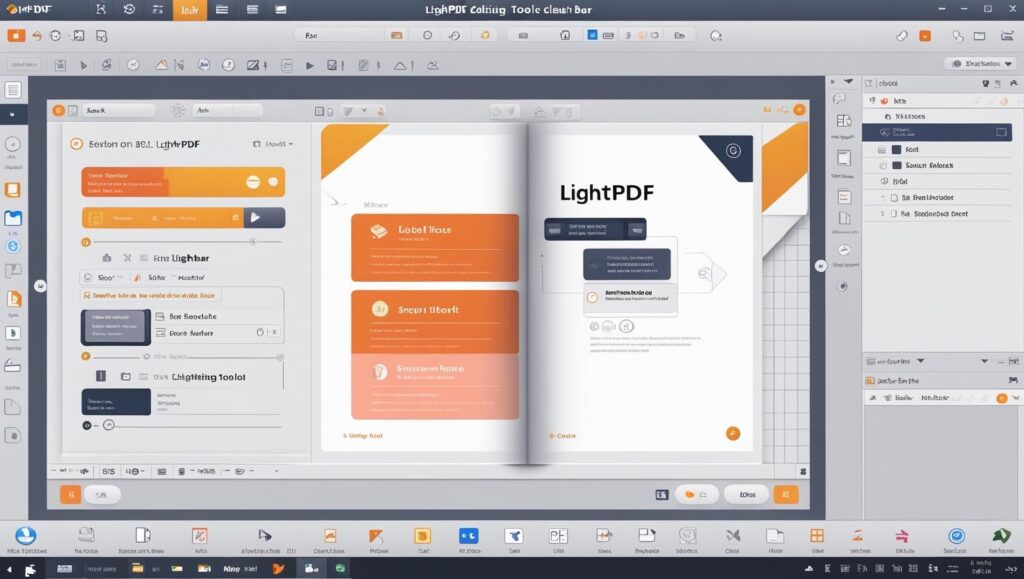Toggle the orange pill switch below the document
Viewport: 1024px width, 579px height.
pyautogui.click(x=697, y=494)
